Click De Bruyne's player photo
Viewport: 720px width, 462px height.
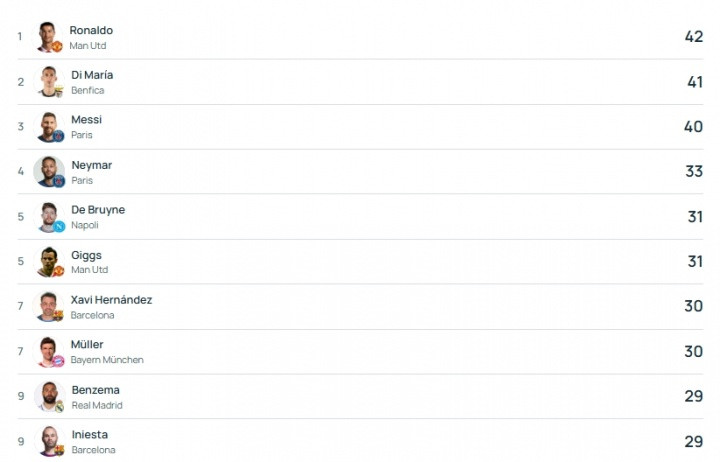coord(49,217)
